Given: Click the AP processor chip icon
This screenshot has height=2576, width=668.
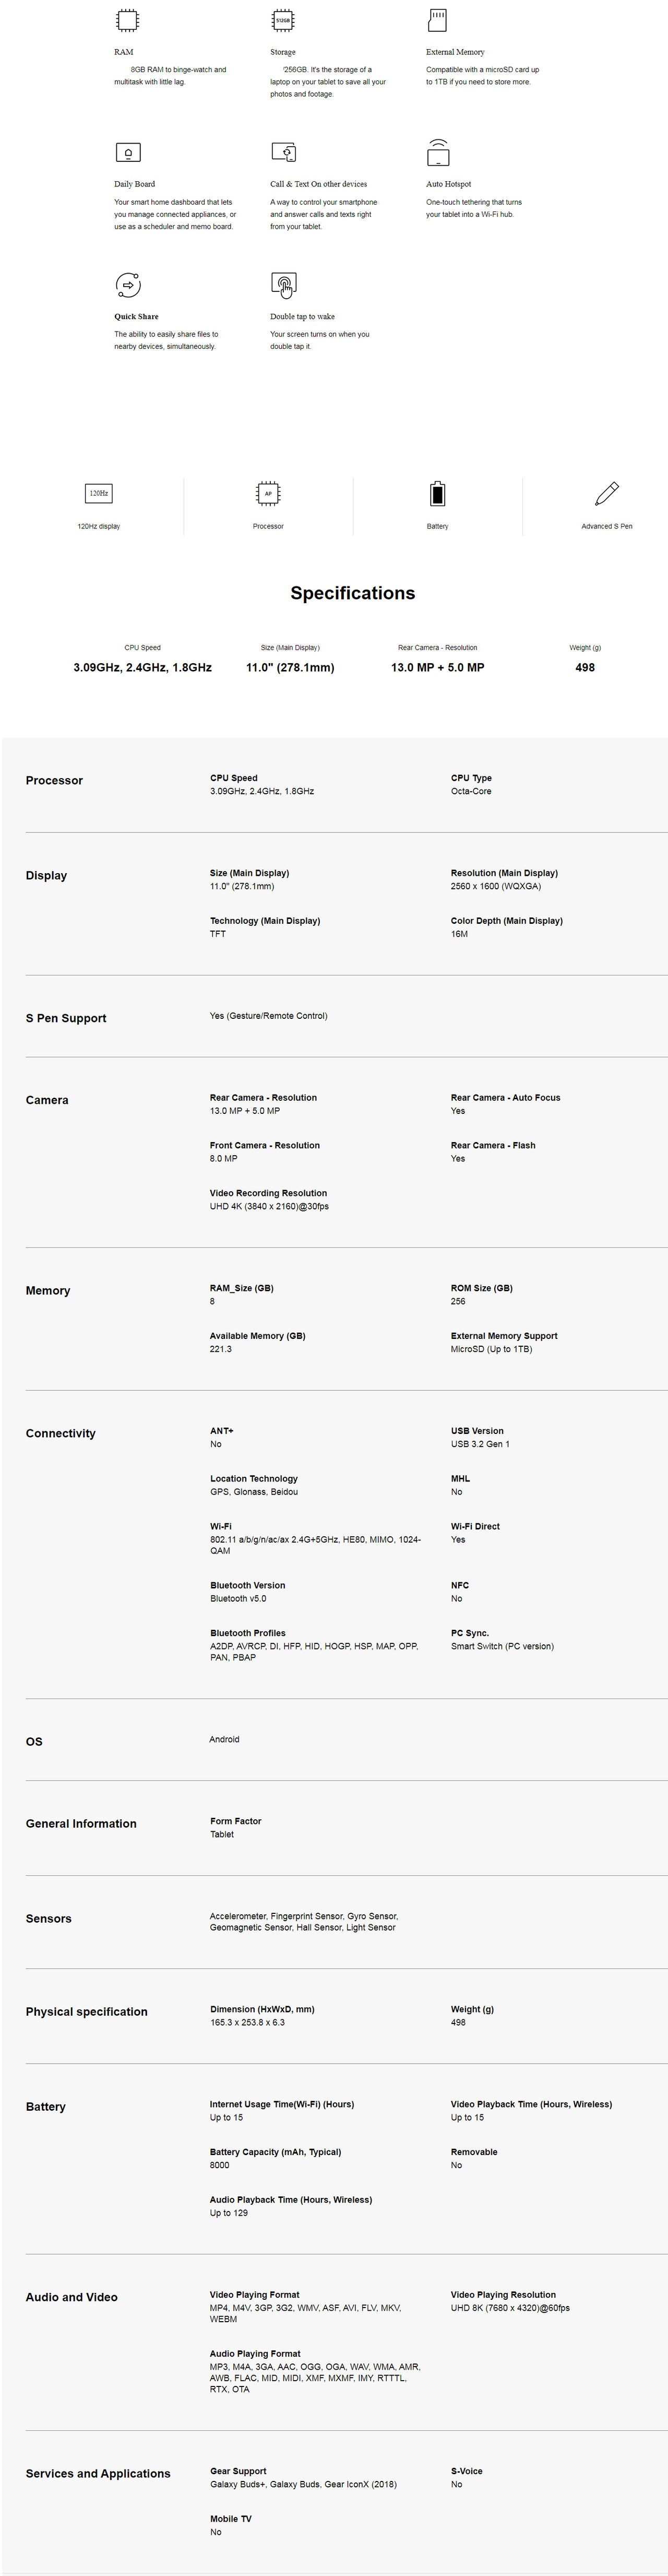Looking at the screenshot, I should tap(268, 493).
